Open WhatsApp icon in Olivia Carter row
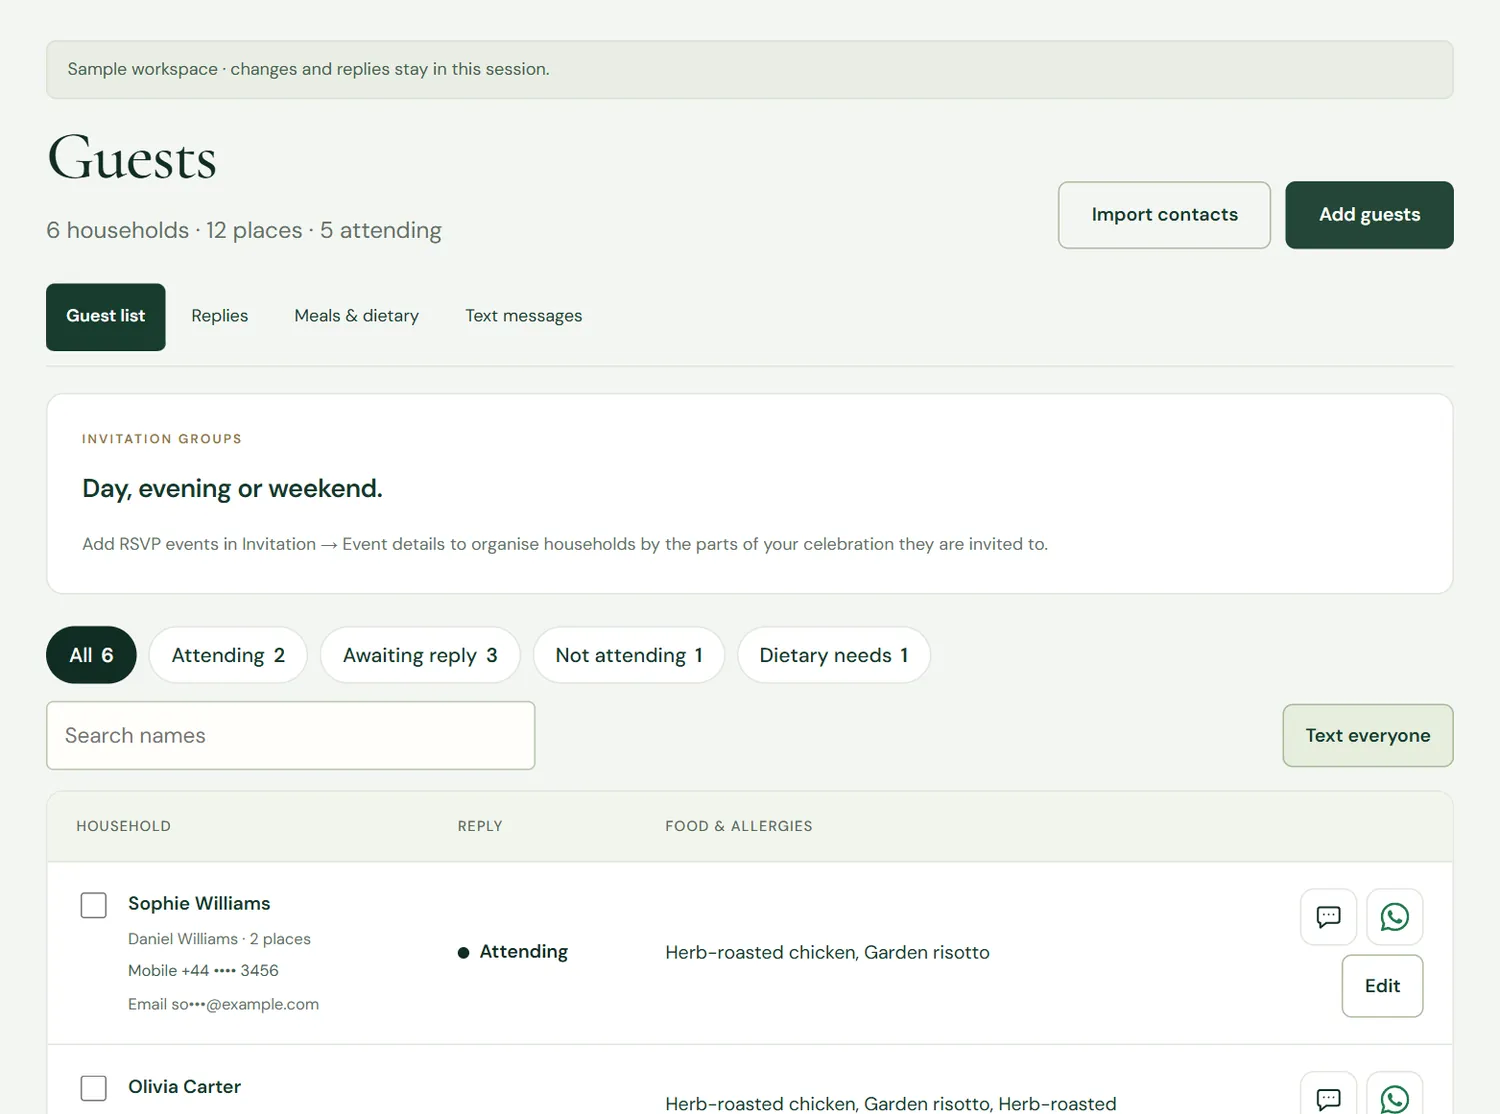Image resolution: width=1500 pixels, height=1114 pixels. (x=1394, y=1095)
